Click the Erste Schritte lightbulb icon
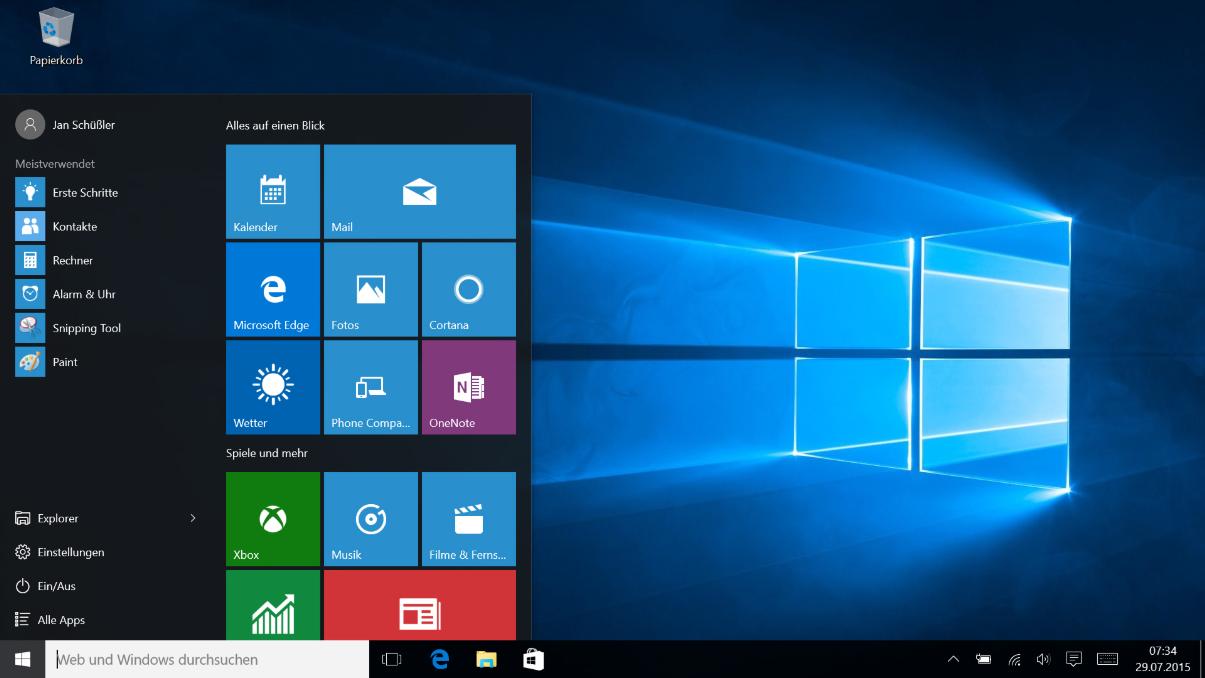 pos(30,192)
